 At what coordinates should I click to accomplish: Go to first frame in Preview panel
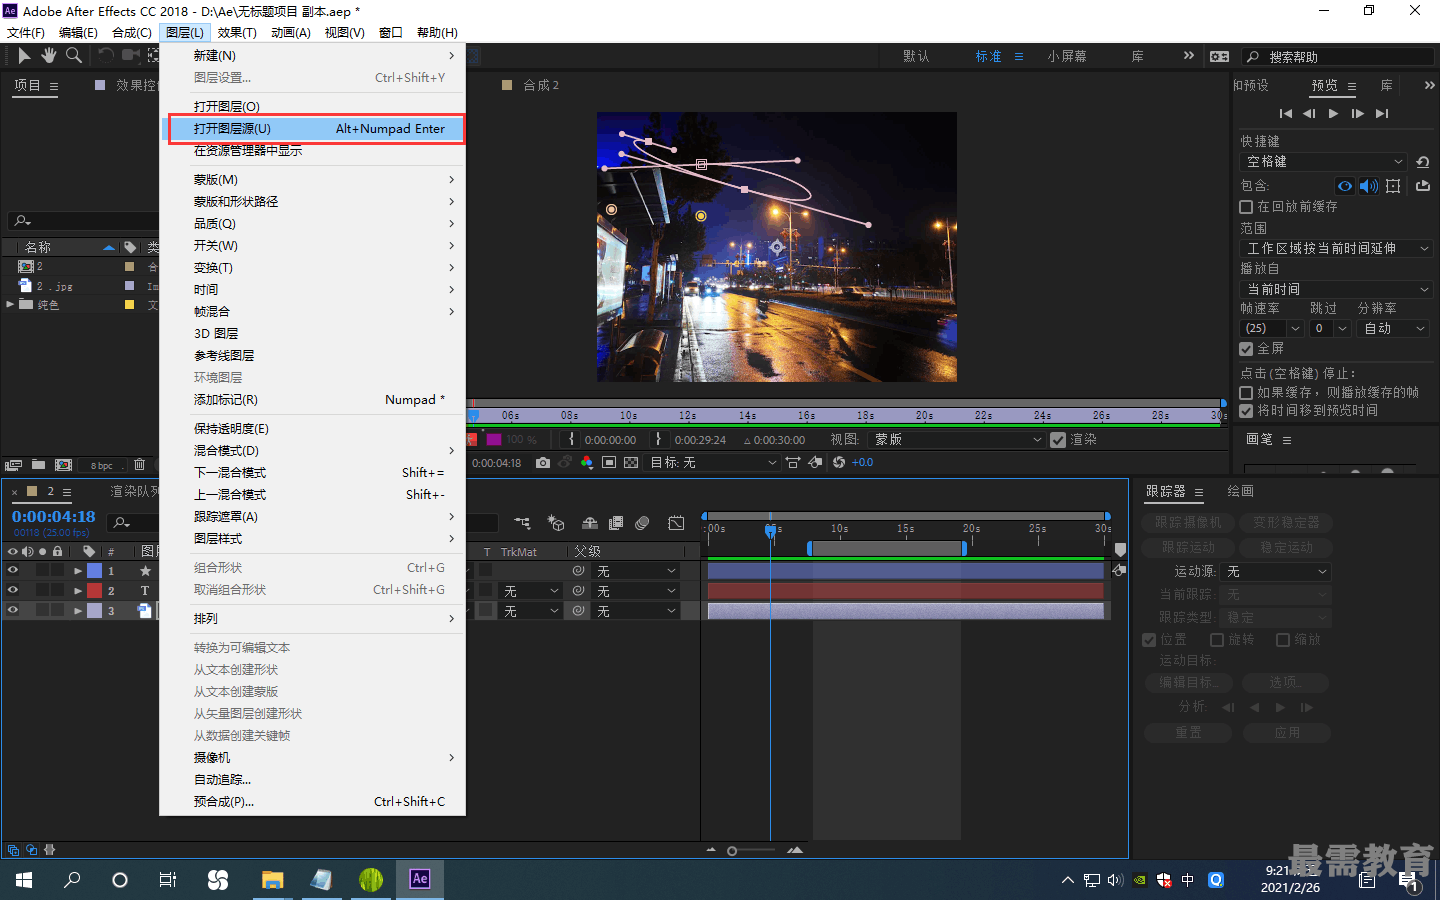1286,114
